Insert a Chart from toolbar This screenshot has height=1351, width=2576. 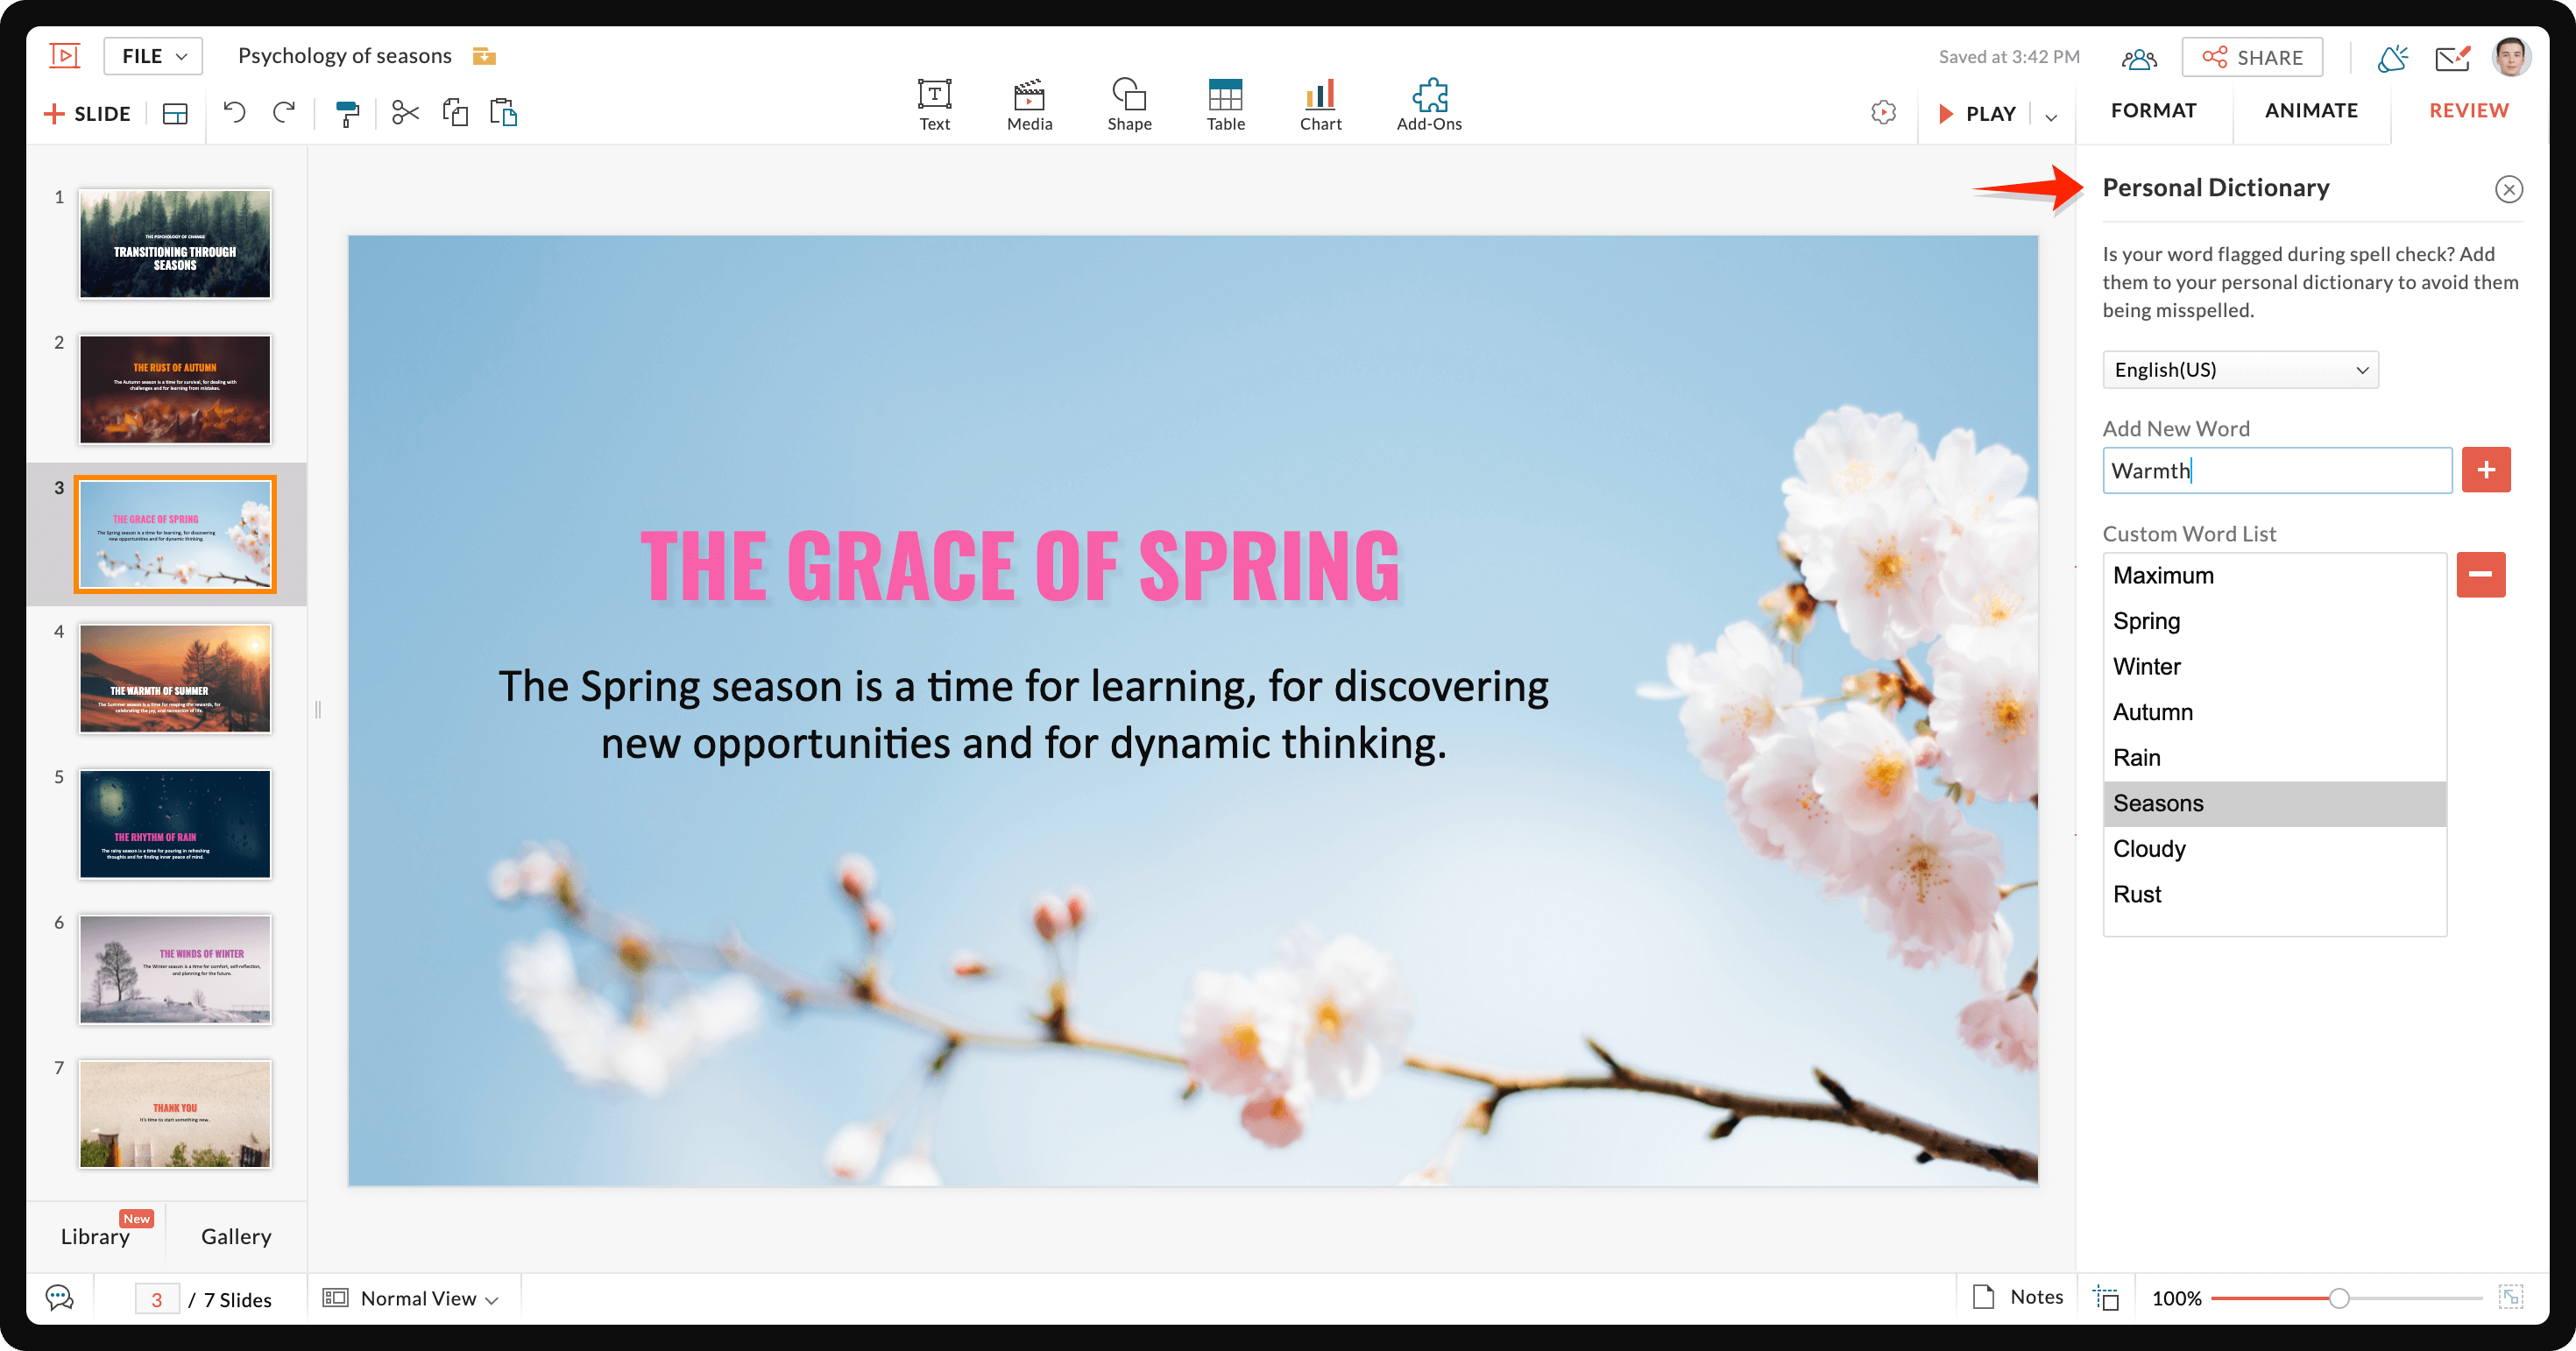(x=1320, y=104)
